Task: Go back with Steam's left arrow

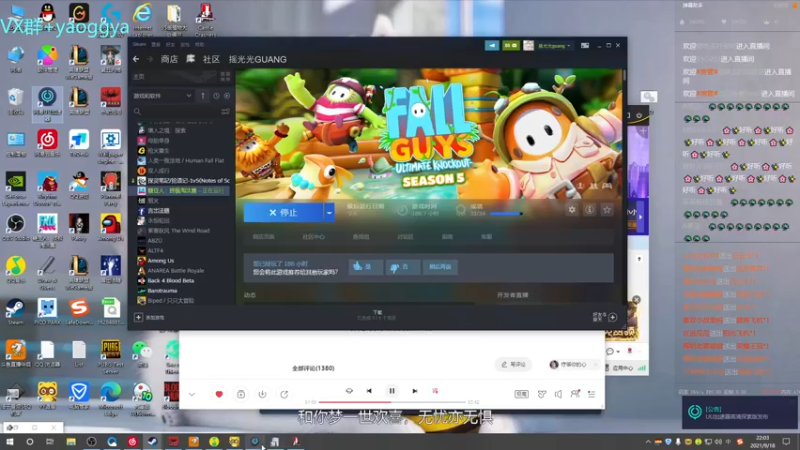Action: click(x=136, y=59)
